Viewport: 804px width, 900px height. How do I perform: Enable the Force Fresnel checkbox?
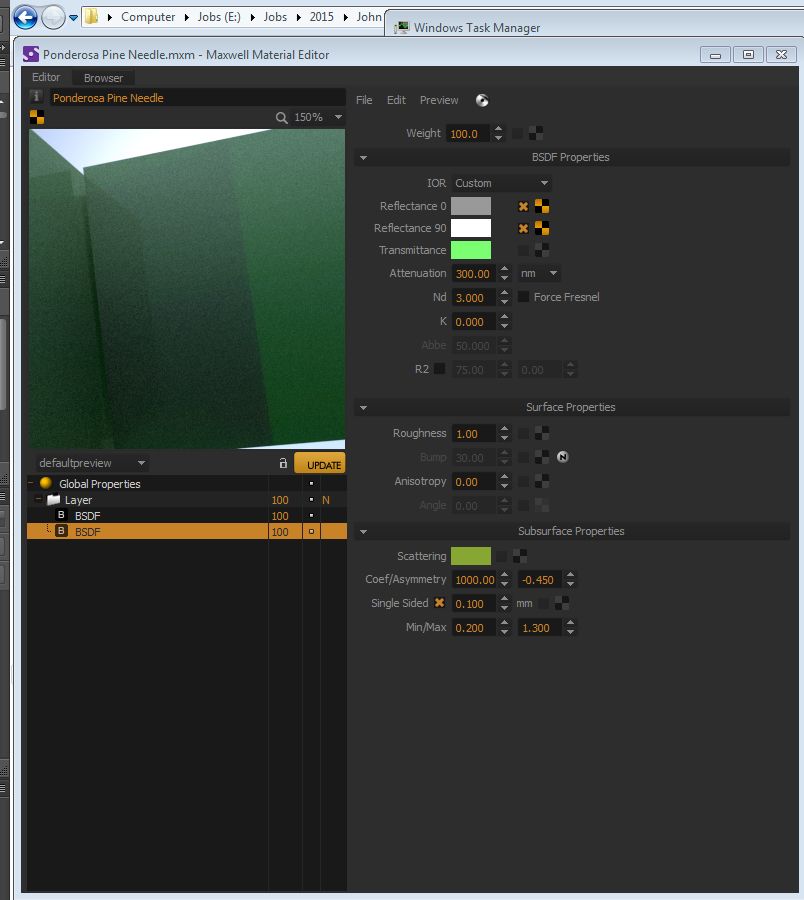(x=523, y=296)
